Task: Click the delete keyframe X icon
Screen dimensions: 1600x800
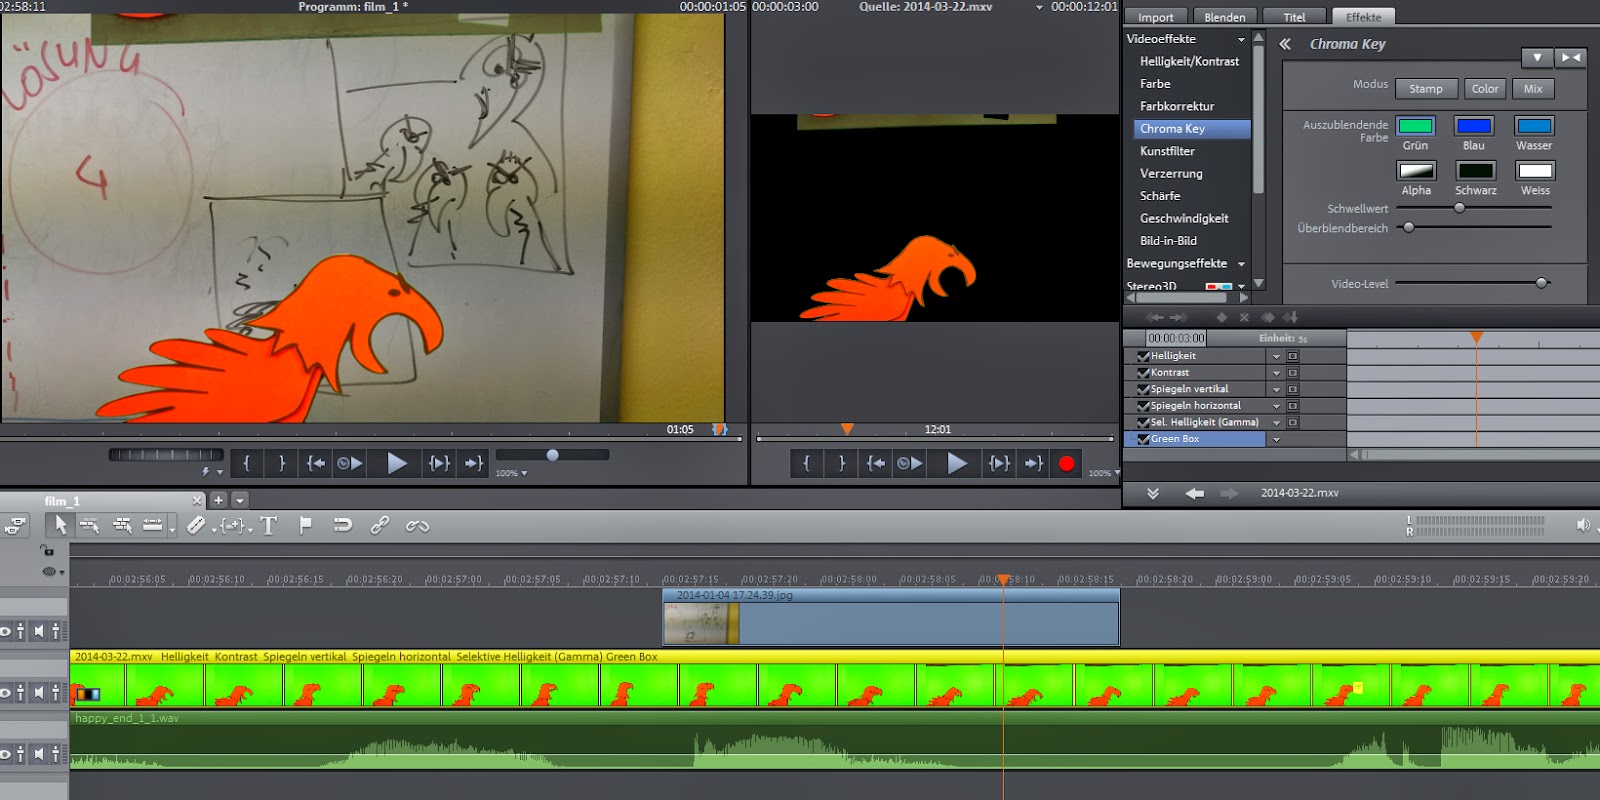Action: pyautogui.click(x=1244, y=317)
